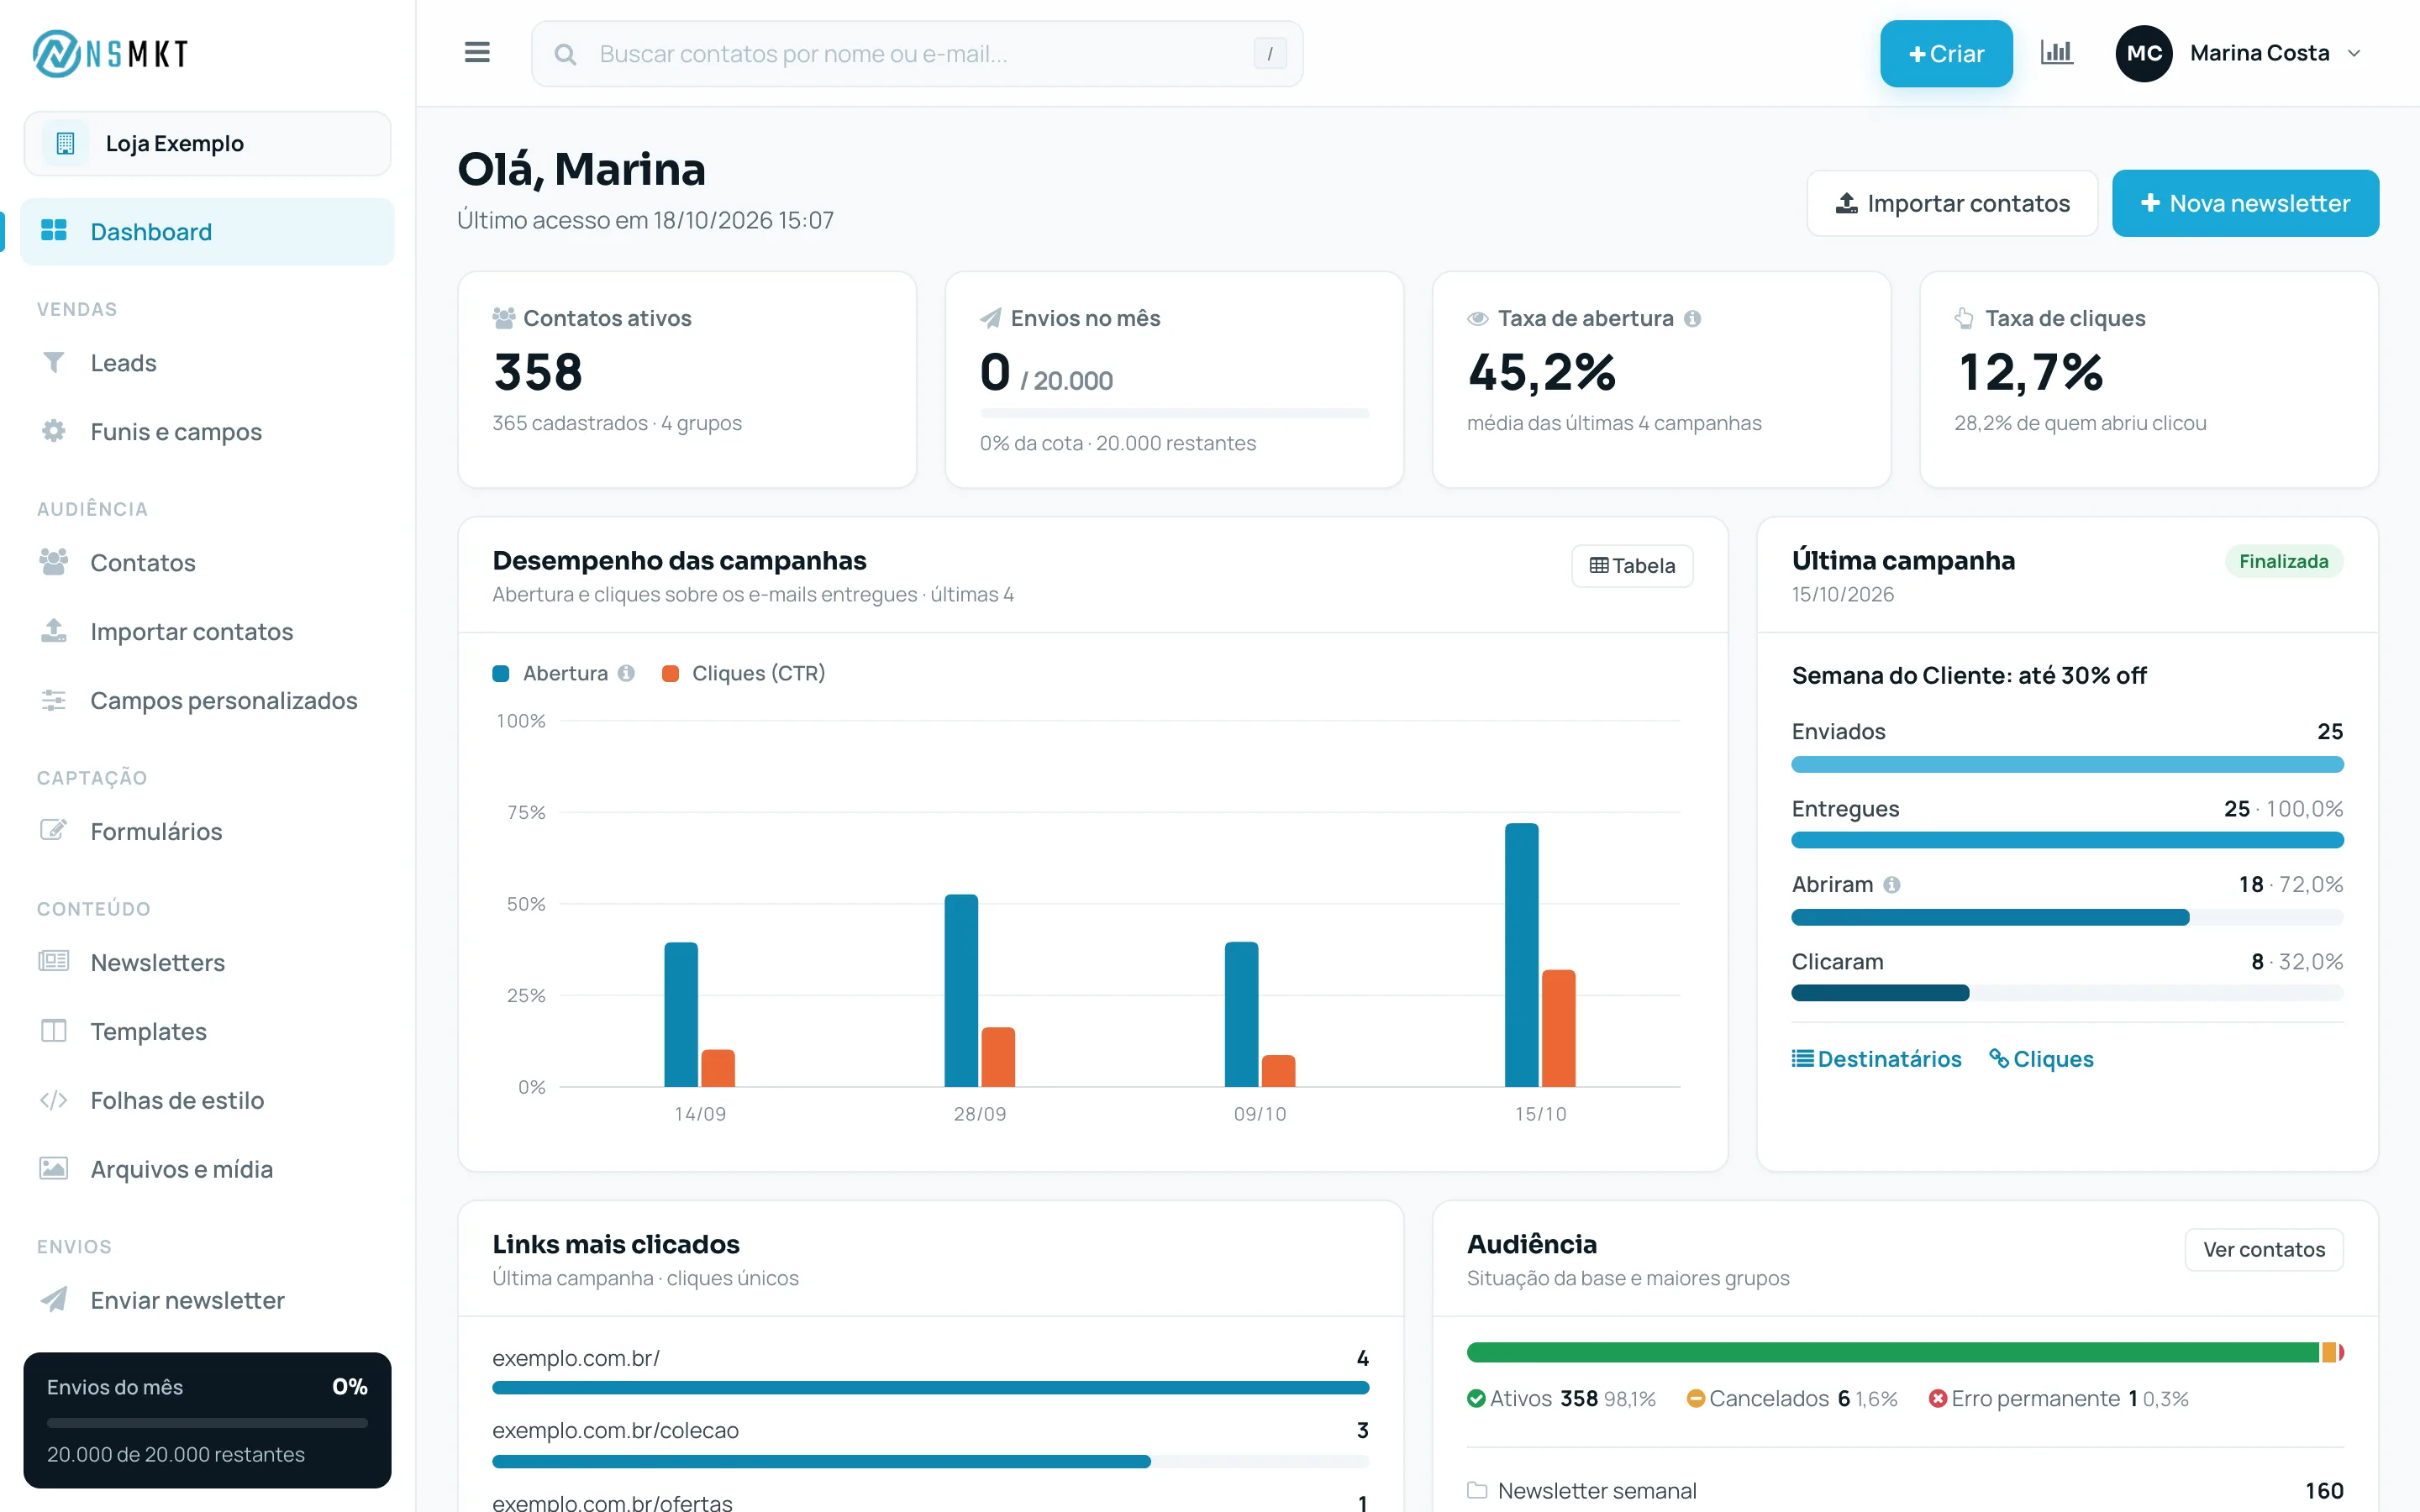Toggle the hamburger sidebar menu

click(x=477, y=52)
